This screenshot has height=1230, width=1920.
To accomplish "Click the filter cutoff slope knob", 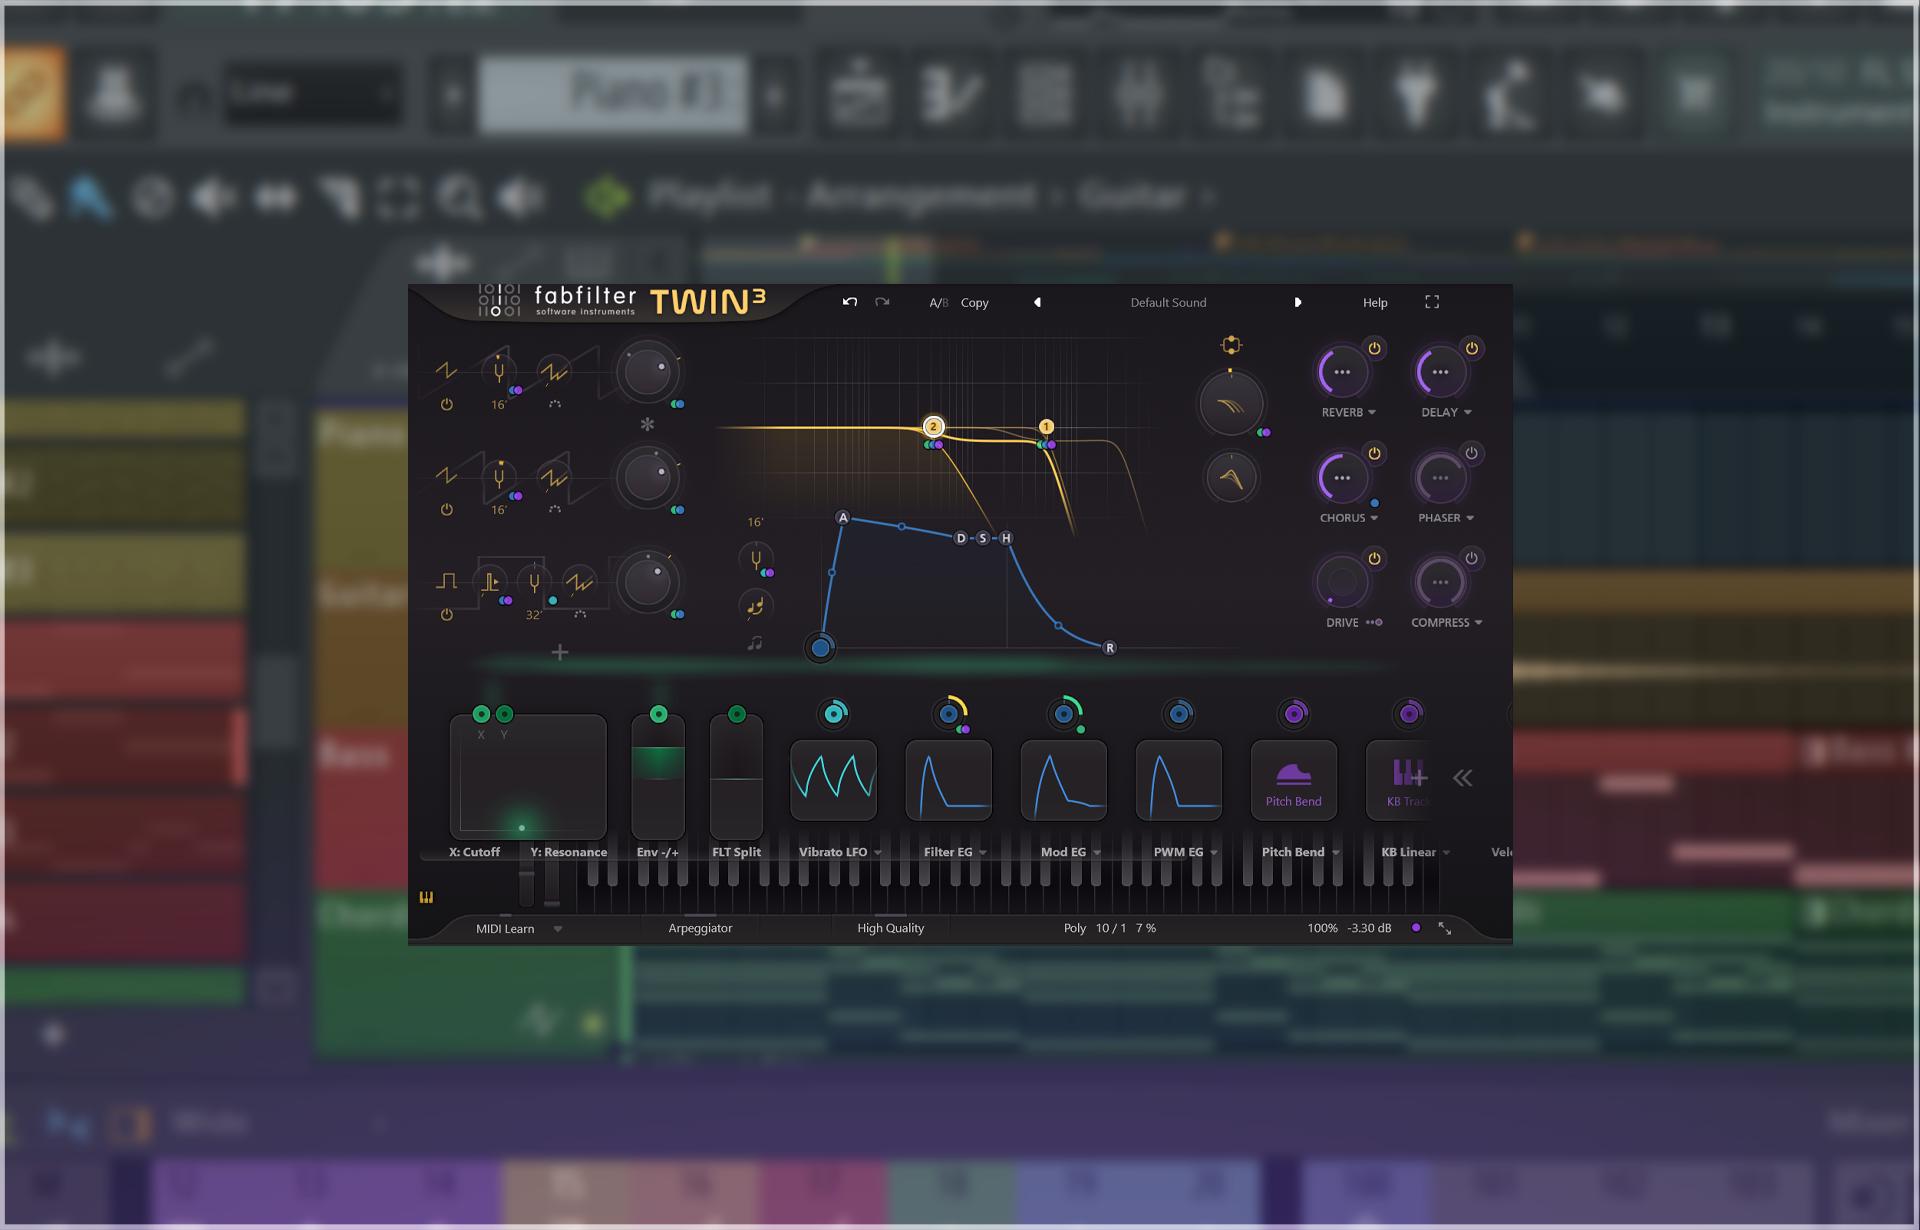I will point(1231,404).
